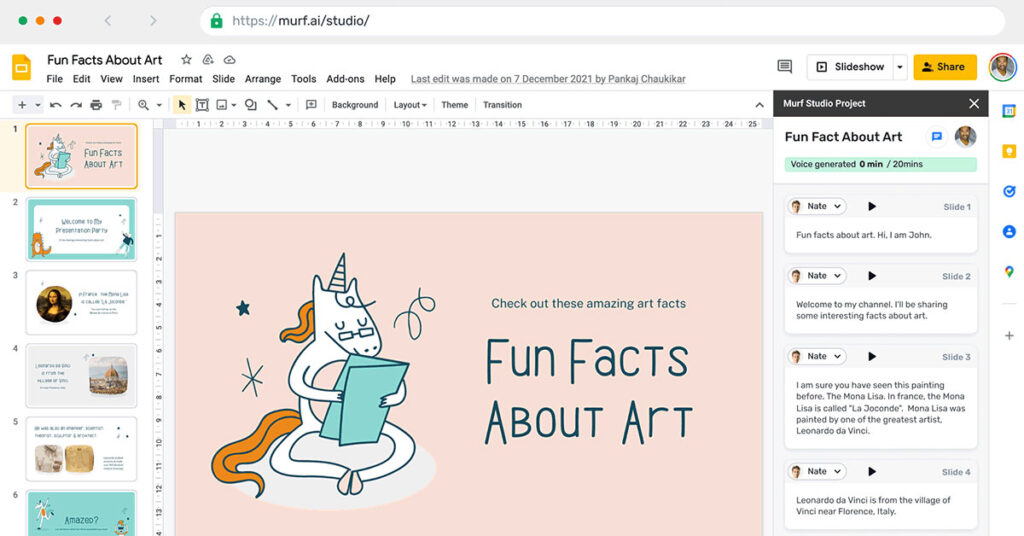The width and height of the screenshot is (1024, 536).
Task: Open Slideshow options dropdown arrow
Action: coord(900,67)
